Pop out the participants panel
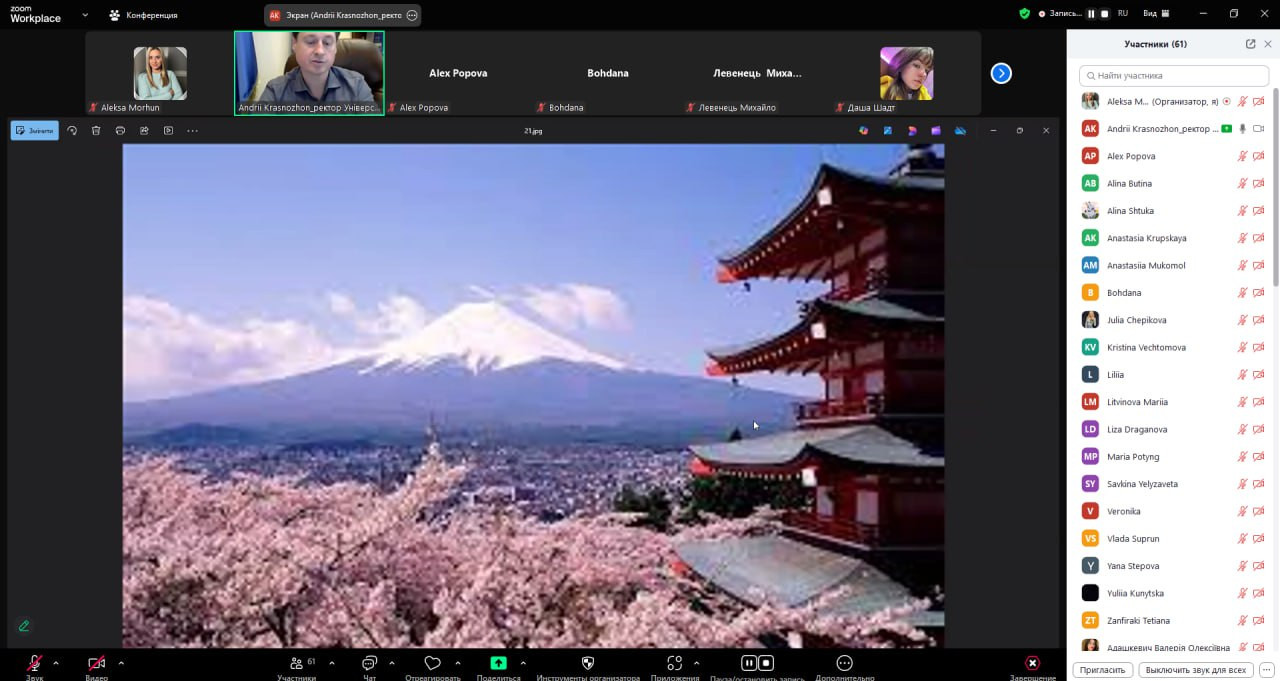 click(x=1250, y=44)
